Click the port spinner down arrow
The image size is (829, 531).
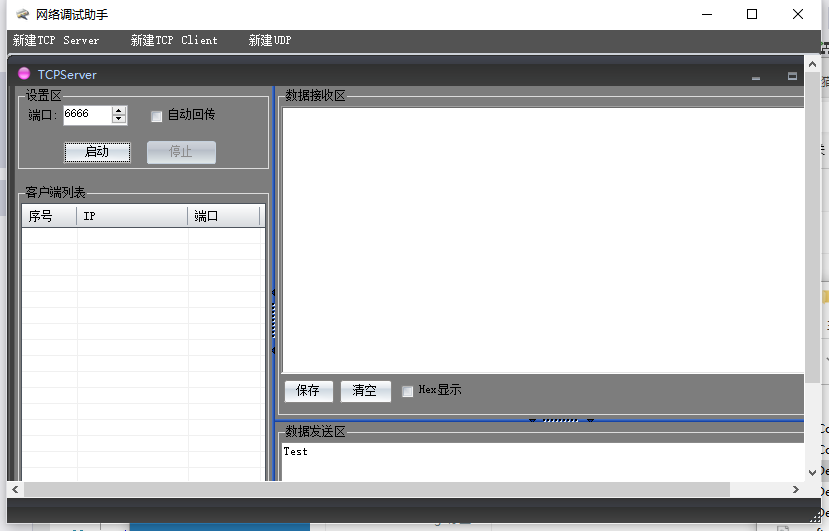coord(119,120)
